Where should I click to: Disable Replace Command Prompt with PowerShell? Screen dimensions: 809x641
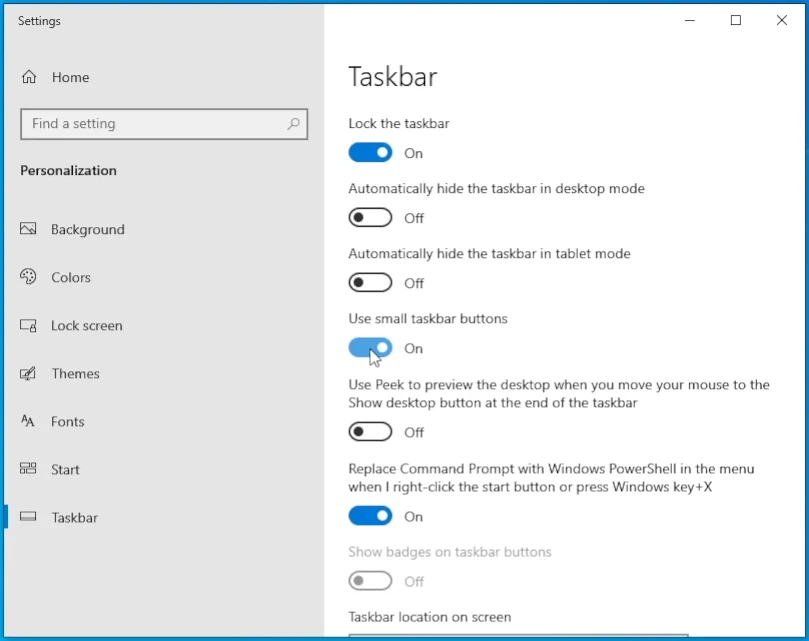(370, 515)
